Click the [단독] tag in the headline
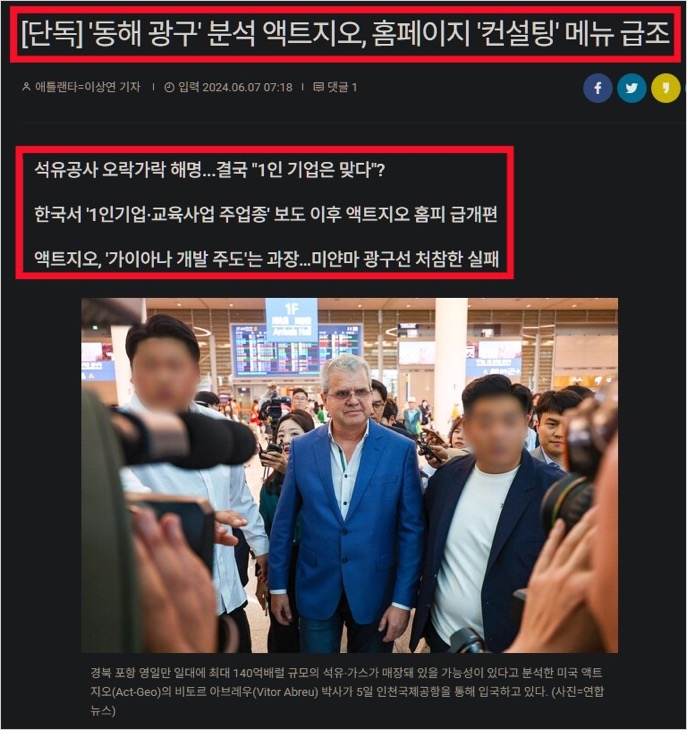The width and height of the screenshot is (687, 730). [x=52, y=34]
